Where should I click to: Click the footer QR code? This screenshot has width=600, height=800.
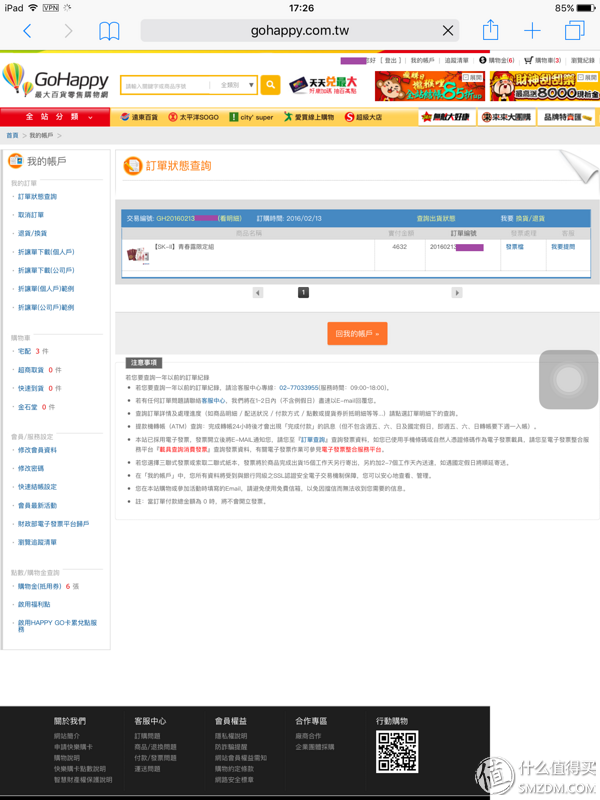click(x=397, y=752)
